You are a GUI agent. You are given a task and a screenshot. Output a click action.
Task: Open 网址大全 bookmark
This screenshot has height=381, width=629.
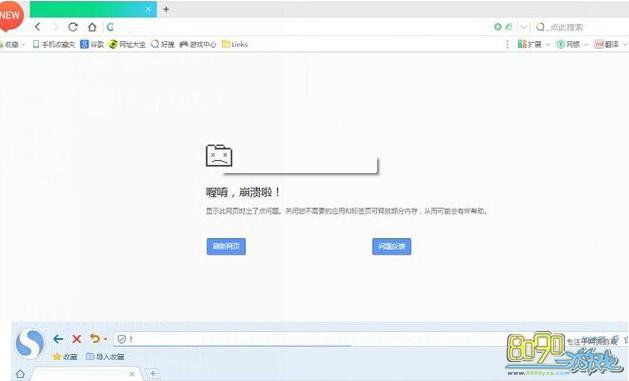click(x=127, y=44)
